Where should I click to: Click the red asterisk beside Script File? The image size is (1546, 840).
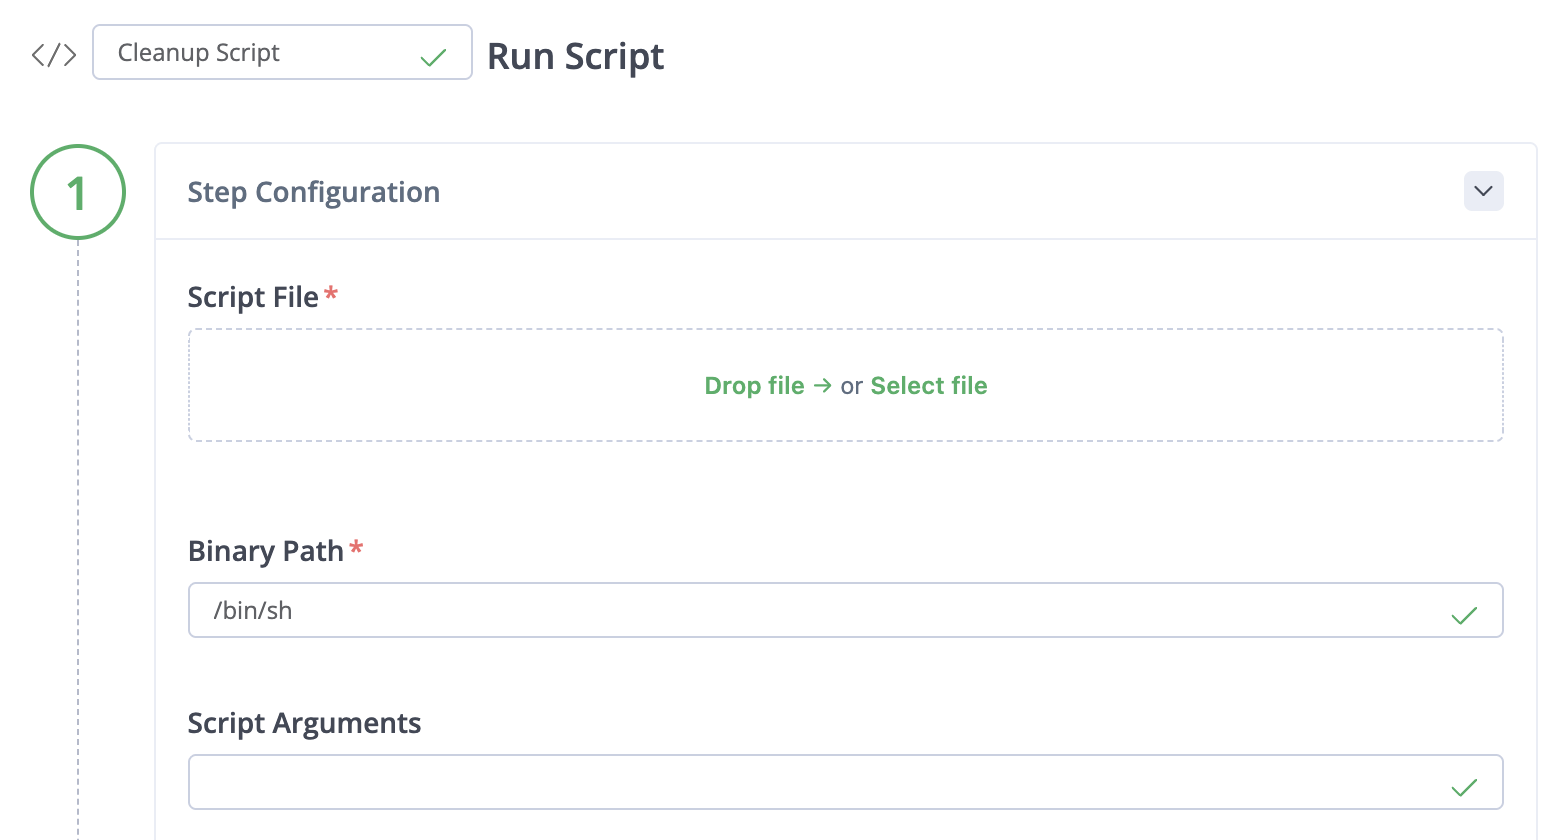(x=331, y=294)
